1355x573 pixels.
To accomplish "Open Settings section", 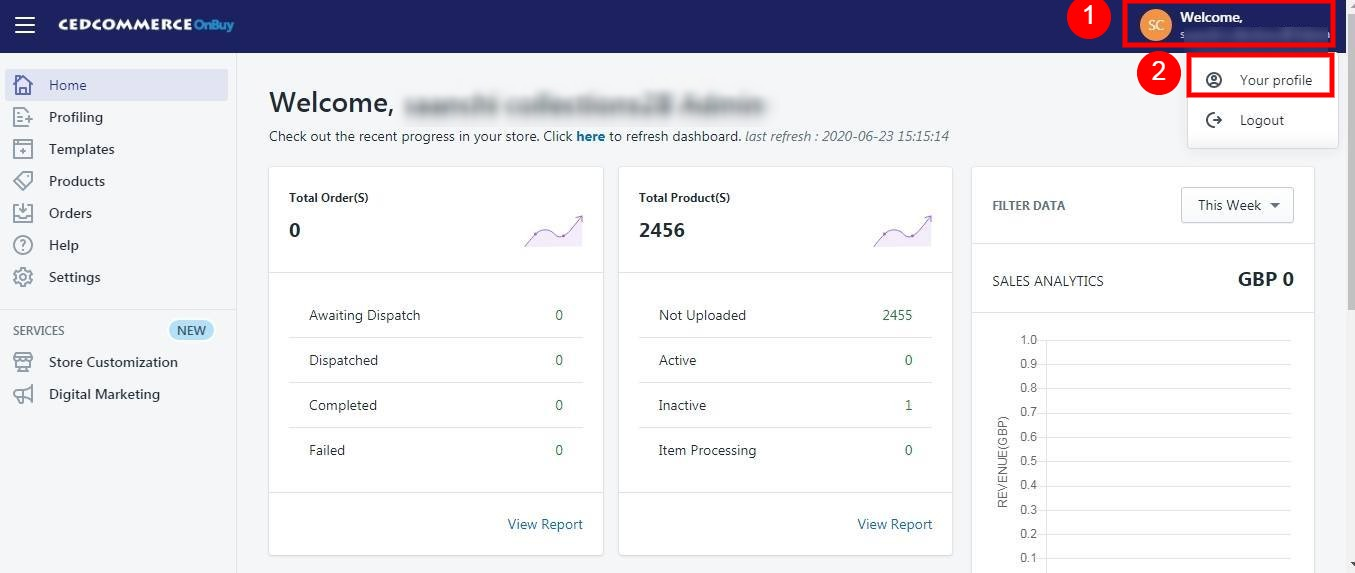I will click(x=117, y=277).
